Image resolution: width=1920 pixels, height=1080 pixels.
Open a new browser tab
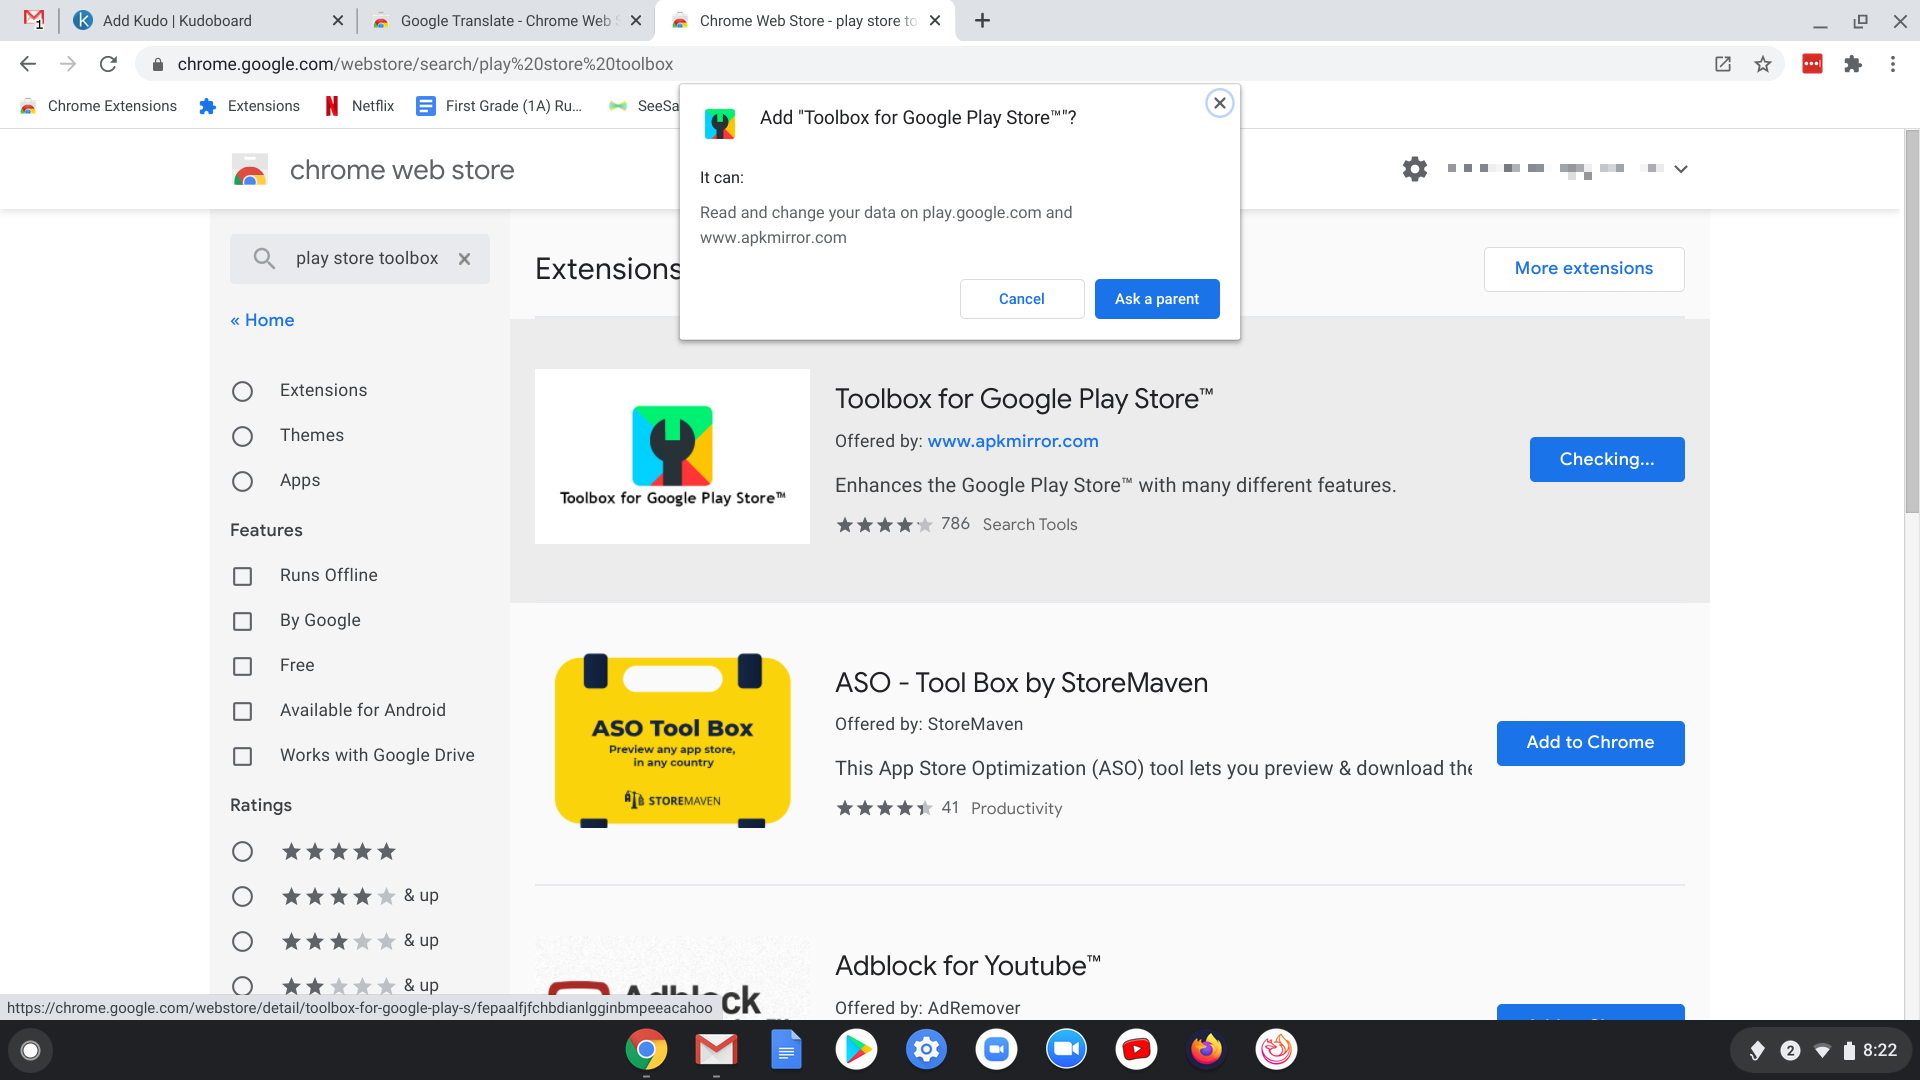tap(981, 20)
